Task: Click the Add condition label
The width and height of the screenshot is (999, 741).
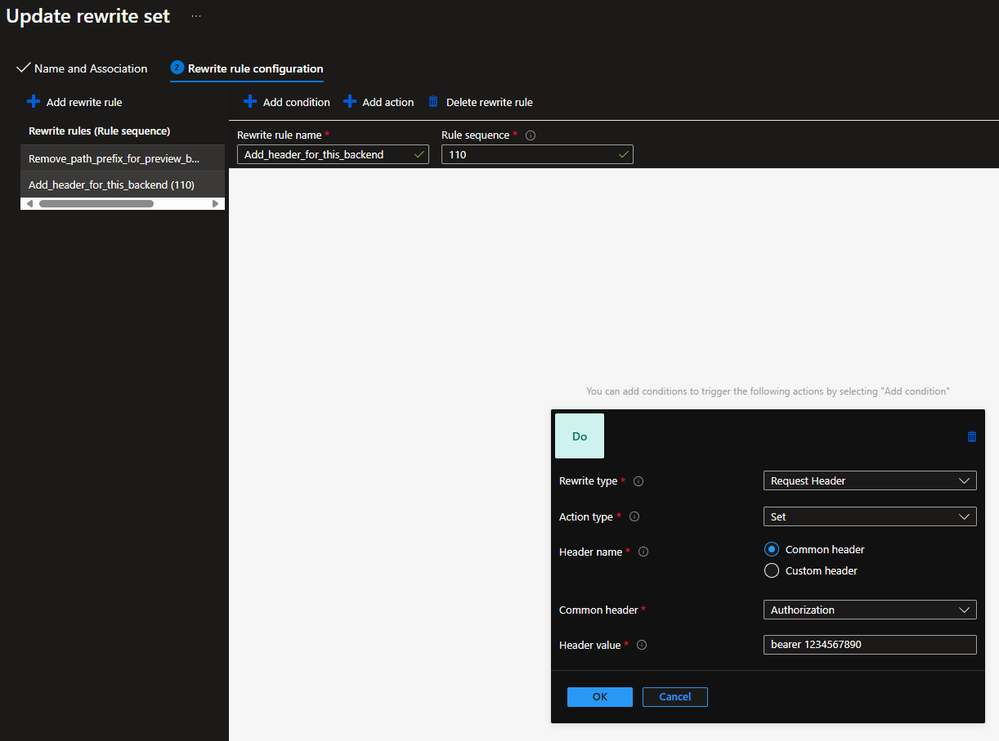Action: pyautogui.click(x=296, y=102)
